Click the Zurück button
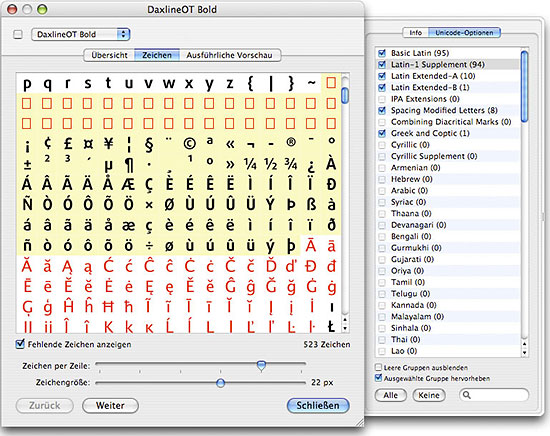The height and width of the screenshot is (436, 550). pyautogui.click(x=45, y=405)
